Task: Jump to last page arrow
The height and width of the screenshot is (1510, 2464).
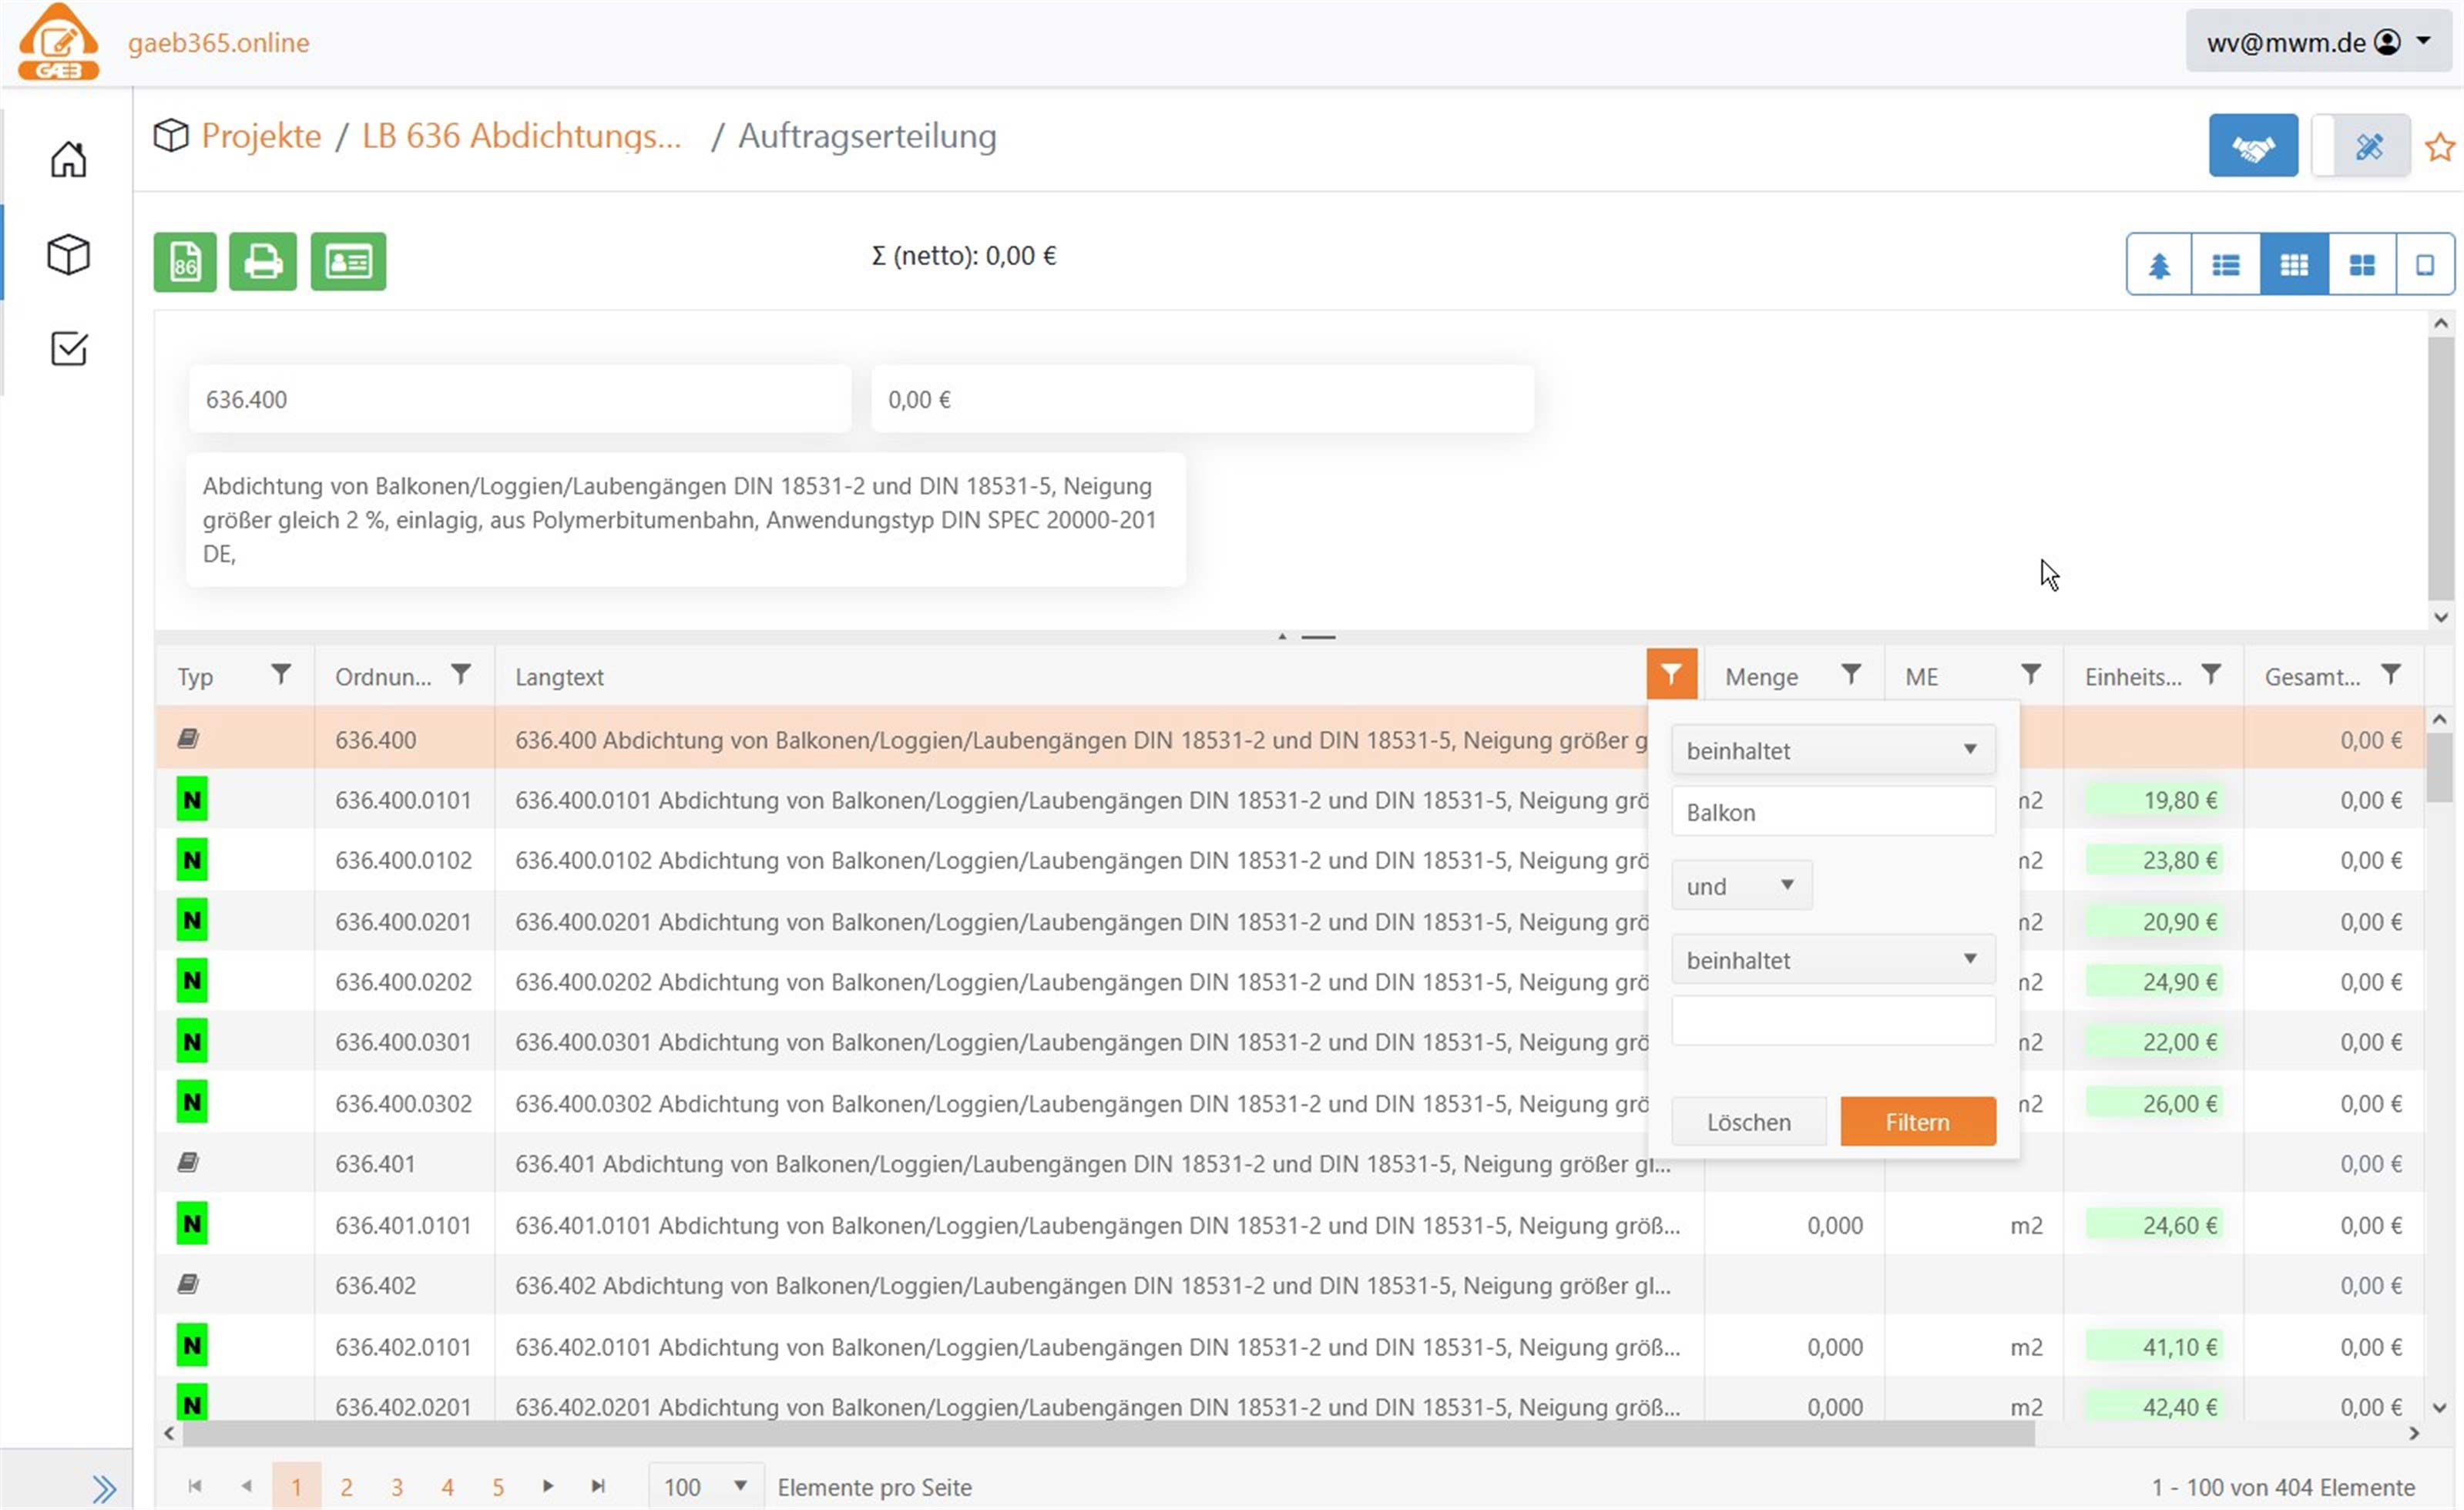Action: (x=598, y=1487)
